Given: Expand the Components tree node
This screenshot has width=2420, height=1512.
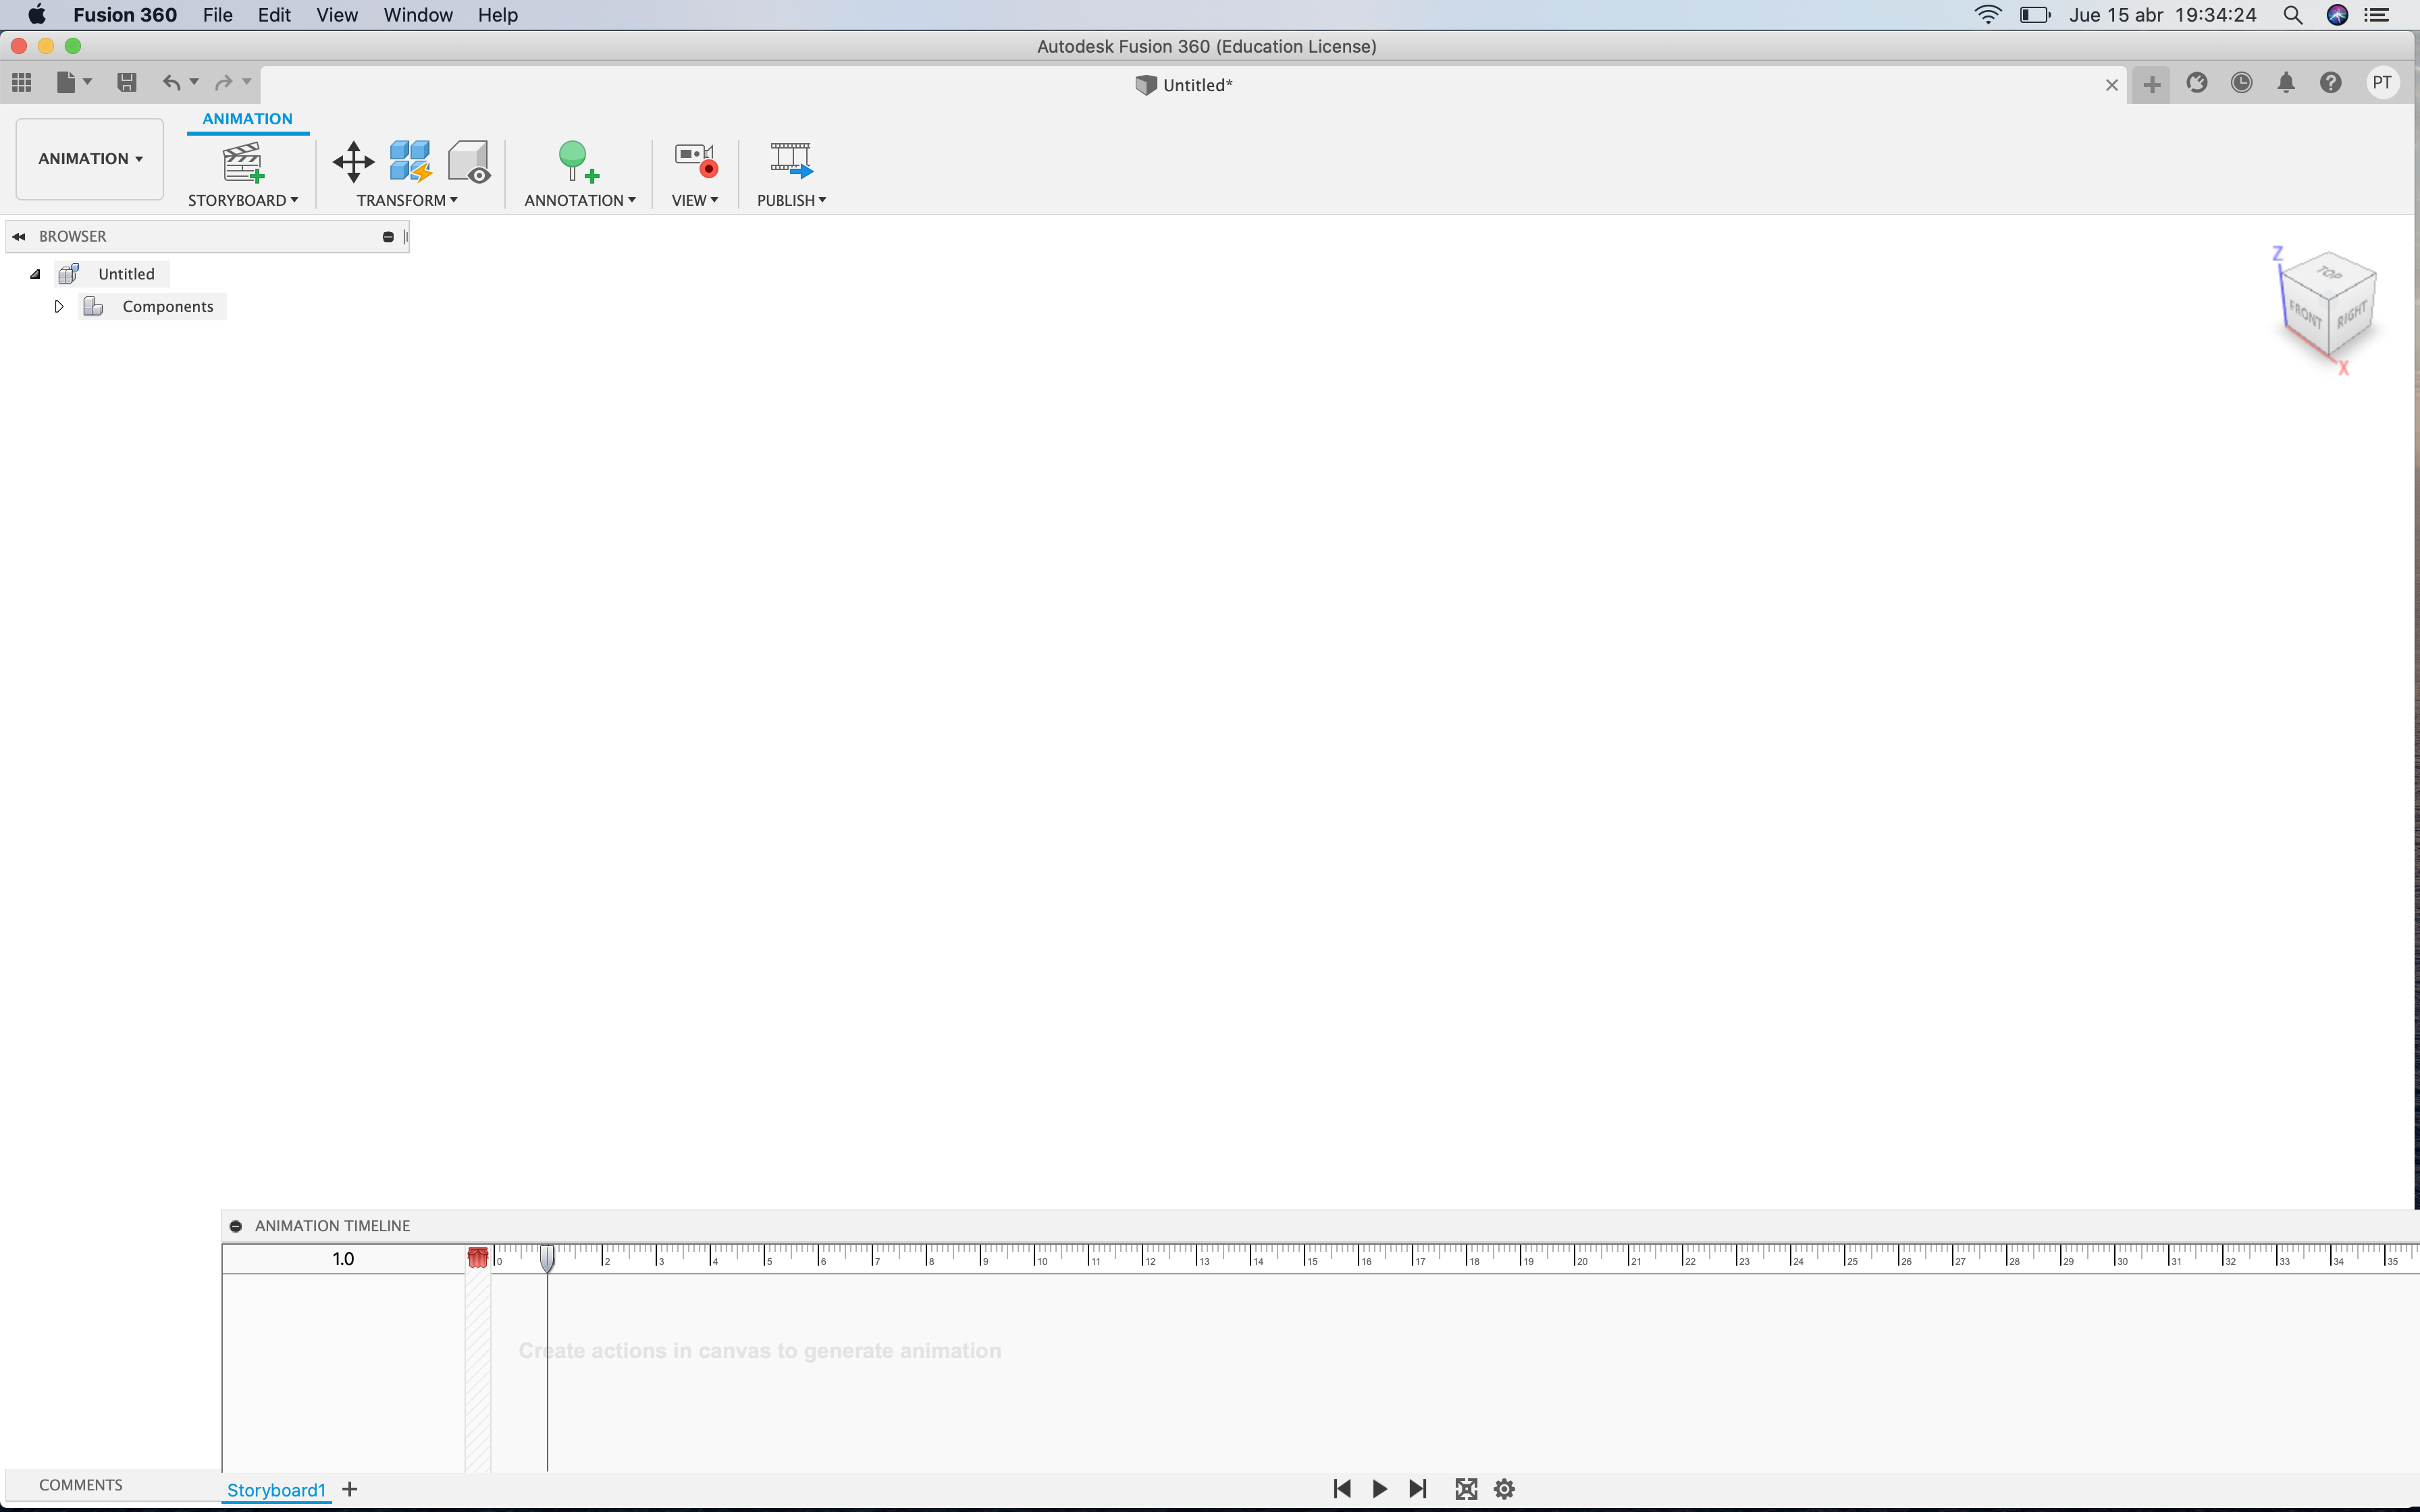Looking at the screenshot, I should click(58, 306).
